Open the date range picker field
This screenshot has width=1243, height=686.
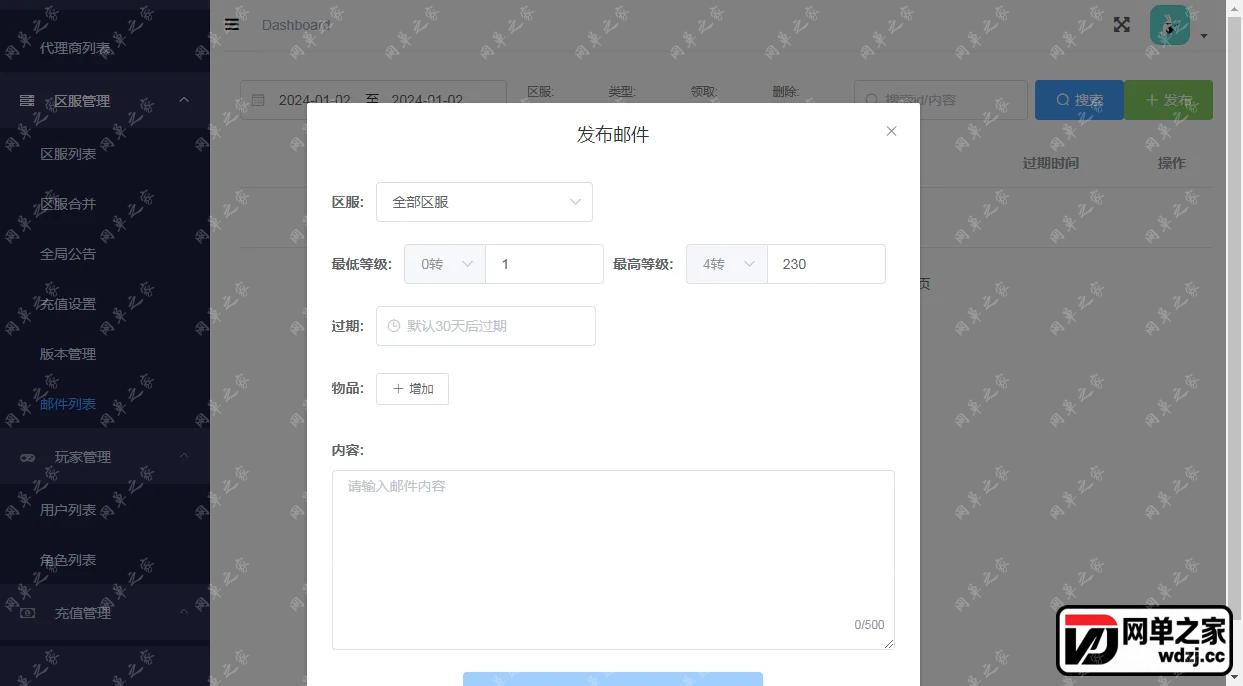(x=373, y=100)
